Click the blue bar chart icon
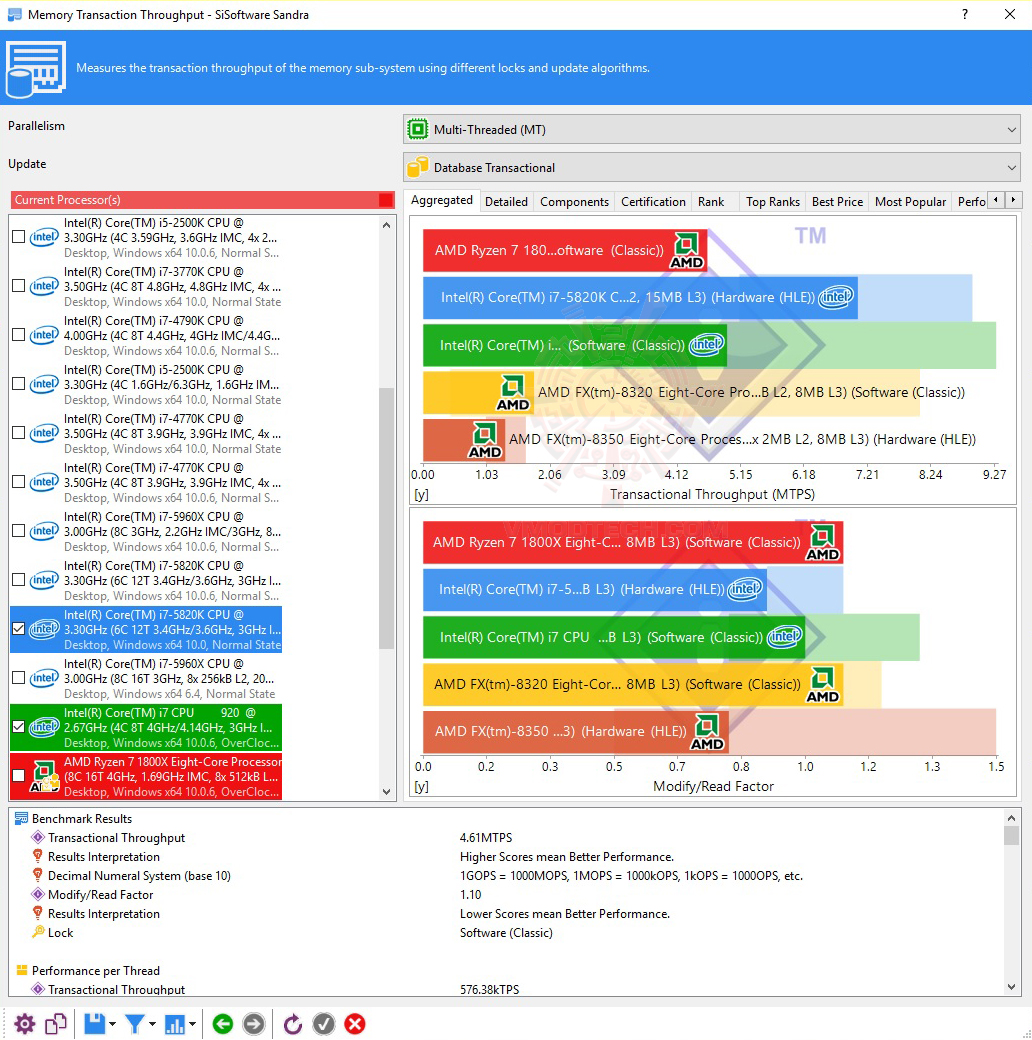The image size is (1032, 1040). pos(174,1023)
